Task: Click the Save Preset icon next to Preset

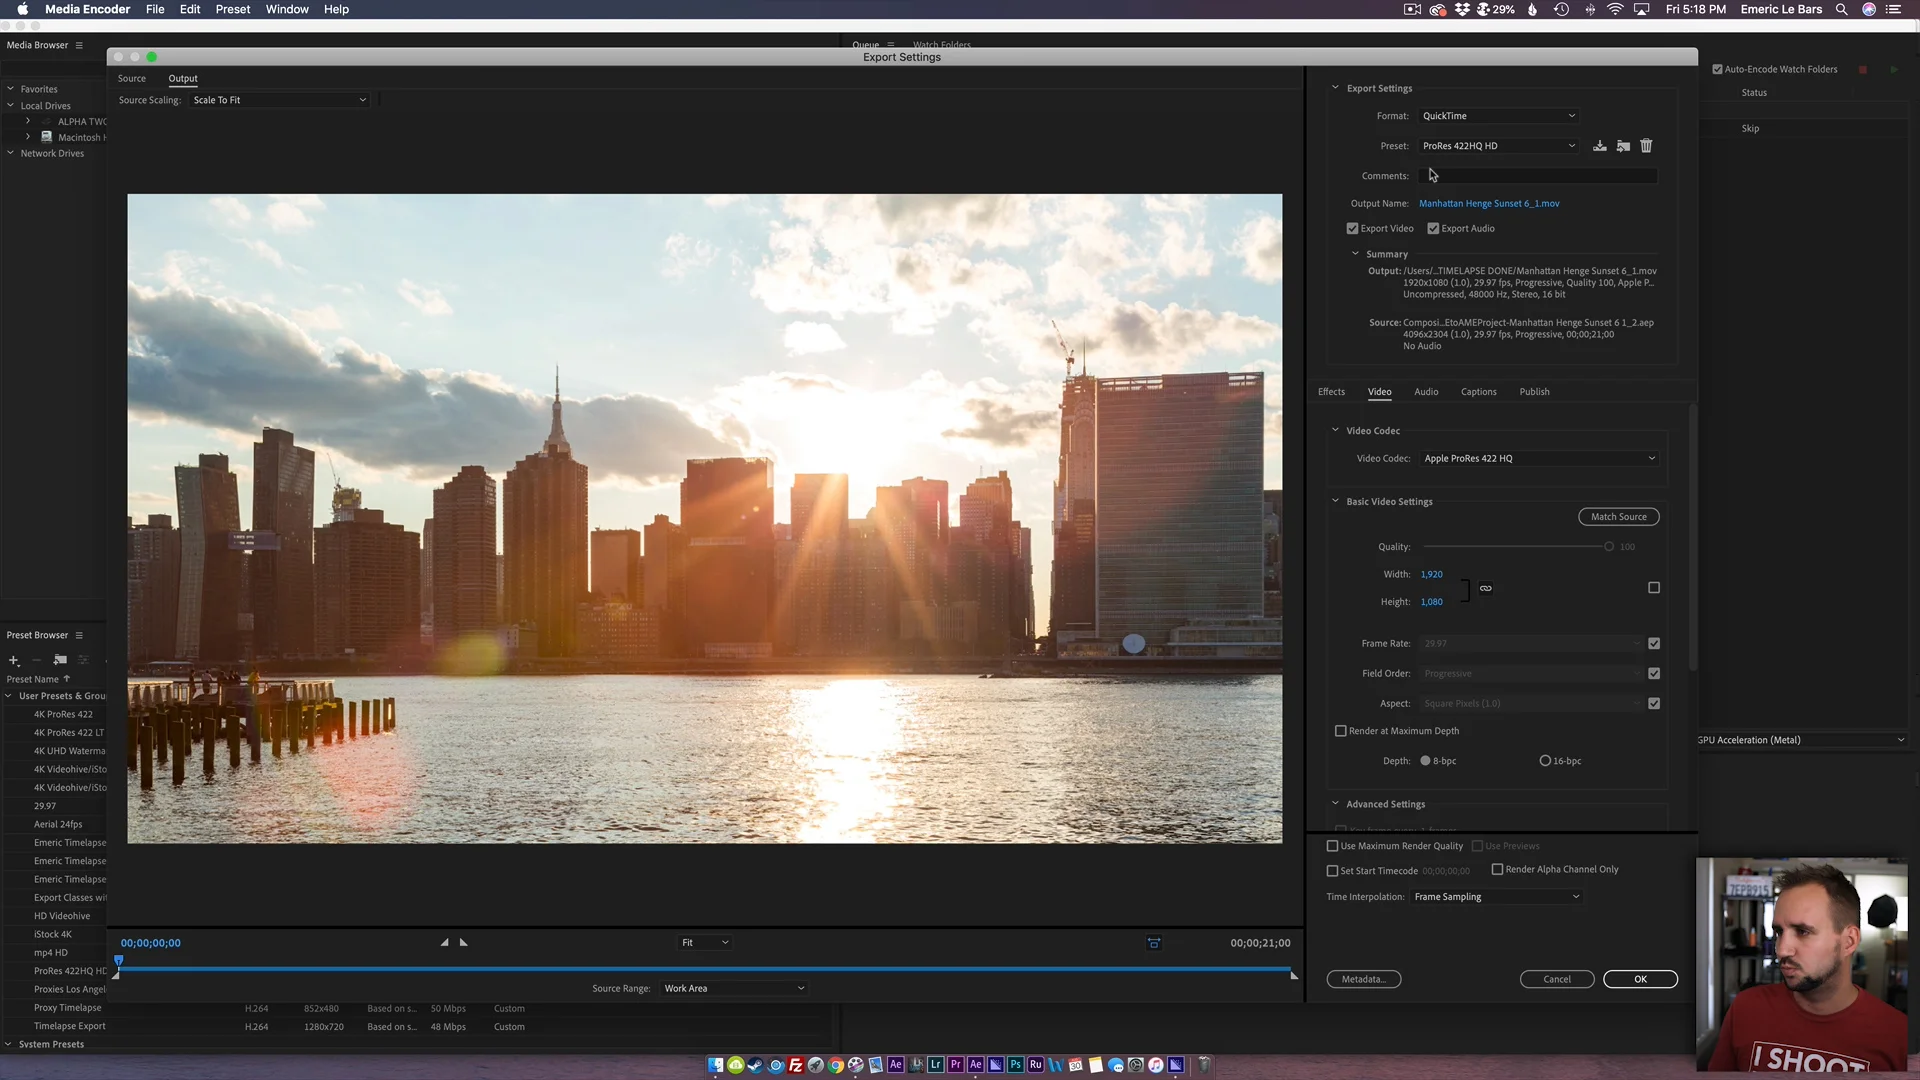Action: point(1600,146)
